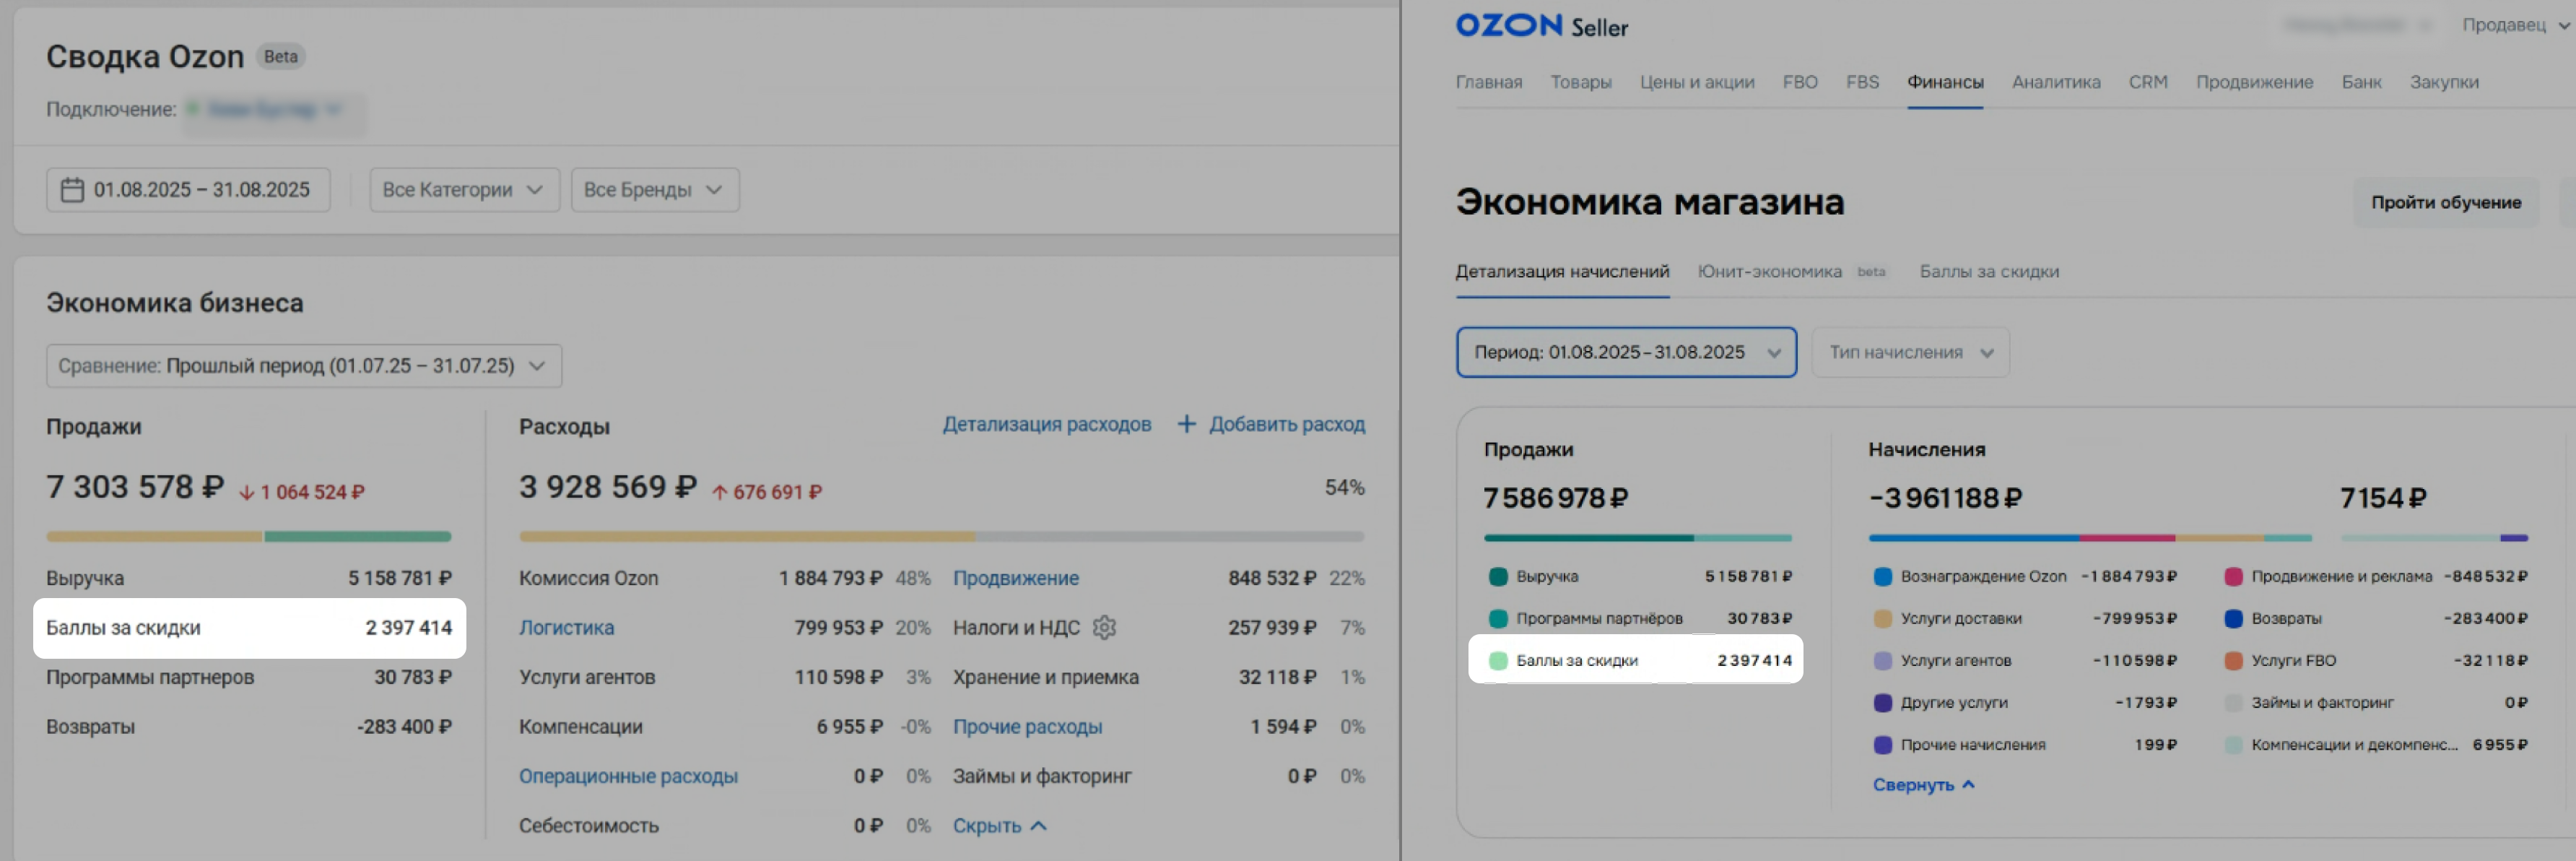The image size is (2576, 861).
Task: Click the calendar icon in date range field
Action: pyautogui.click(x=72, y=190)
